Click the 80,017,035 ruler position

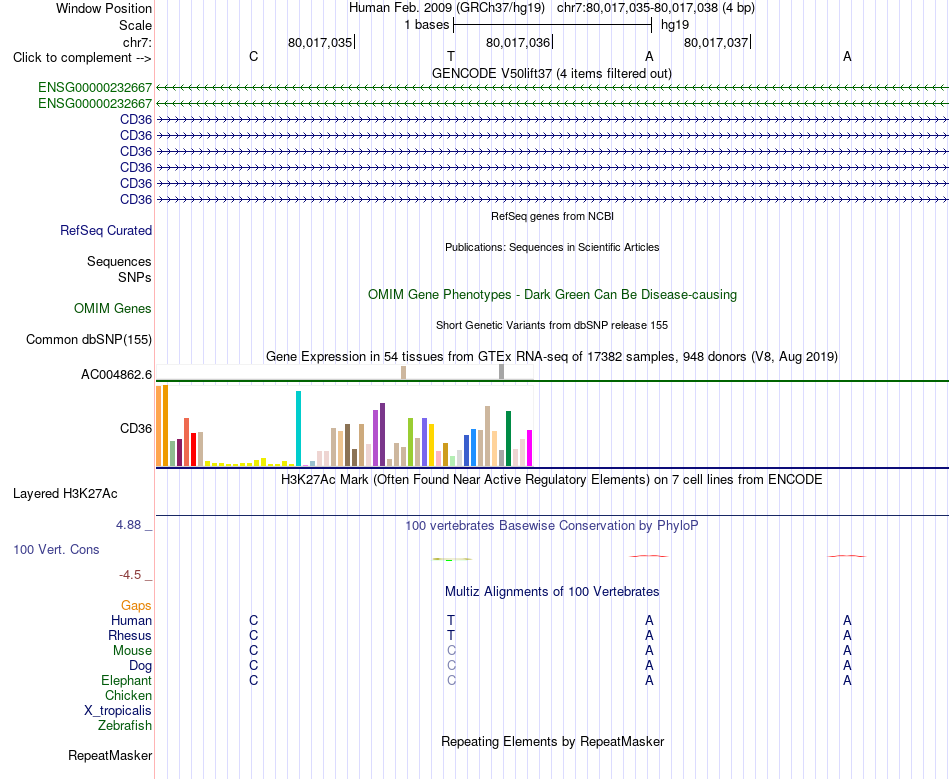click(320, 42)
